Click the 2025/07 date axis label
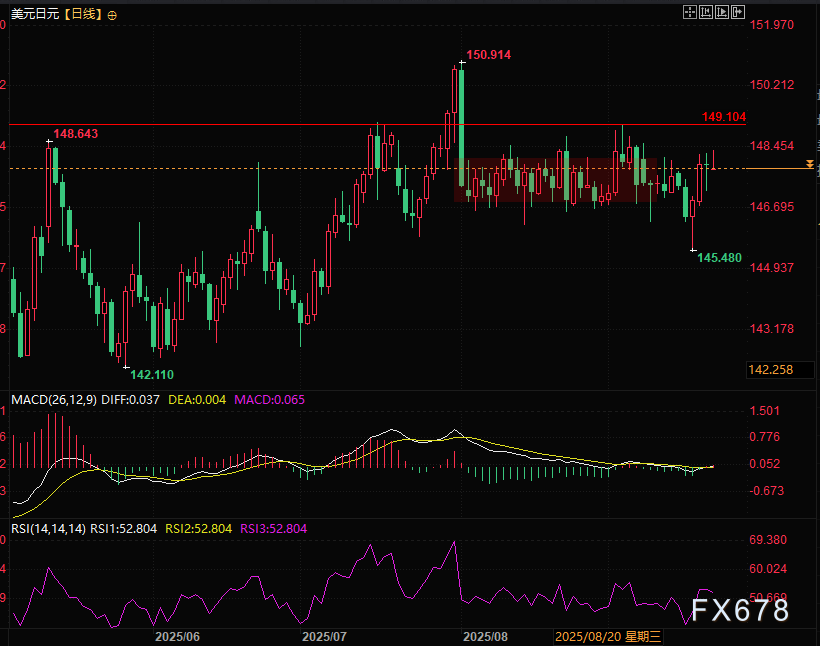The image size is (820, 646). tap(324, 636)
